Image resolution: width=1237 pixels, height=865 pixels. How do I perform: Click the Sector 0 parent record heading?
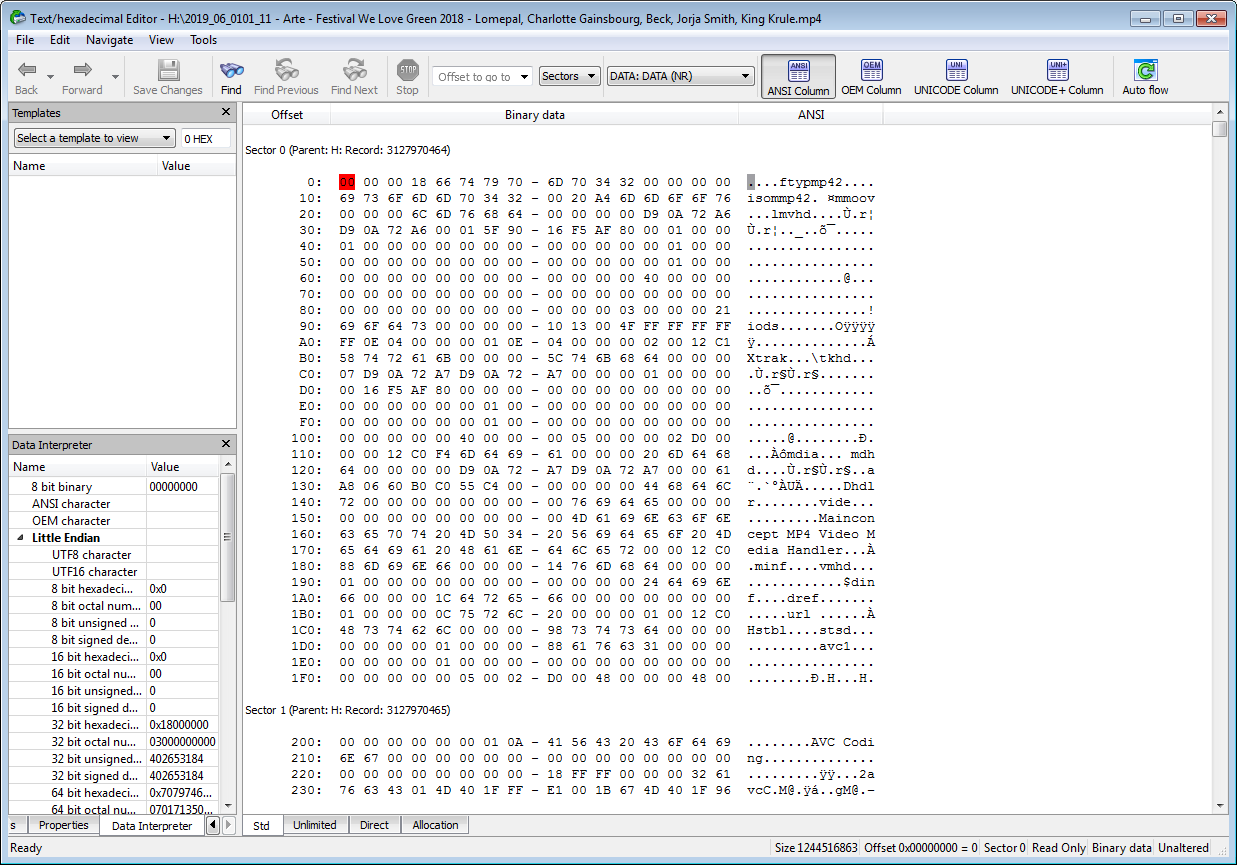(x=347, y=150)
